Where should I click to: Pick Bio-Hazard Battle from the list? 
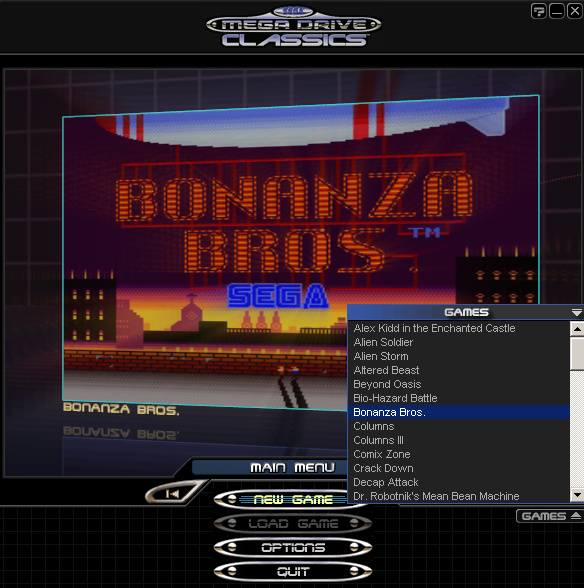(x=459, y=398)
